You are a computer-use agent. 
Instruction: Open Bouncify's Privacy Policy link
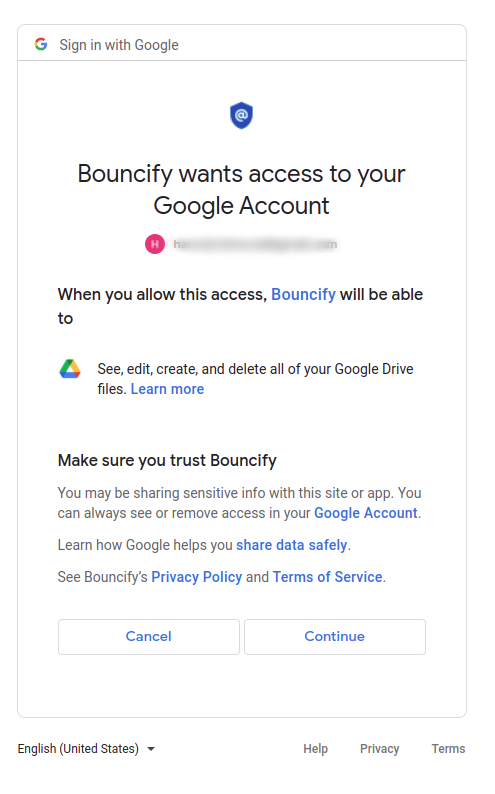(196, 577)
